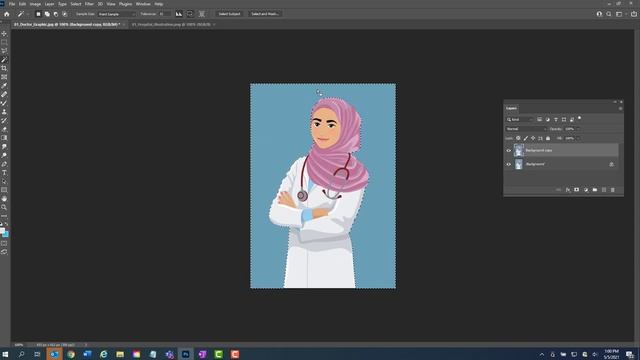Open the Select menu
Screen dimensions: 640x360
[x=76, y=4]
